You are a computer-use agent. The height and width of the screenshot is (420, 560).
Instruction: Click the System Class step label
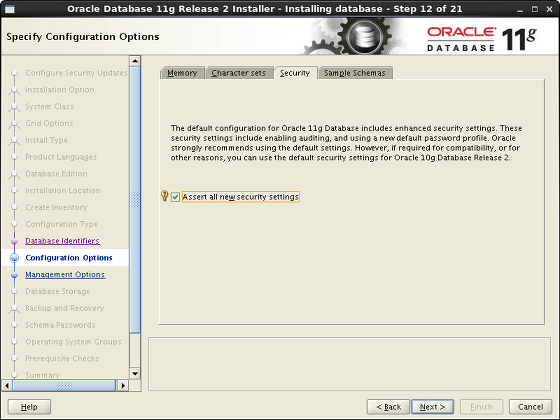50,107
